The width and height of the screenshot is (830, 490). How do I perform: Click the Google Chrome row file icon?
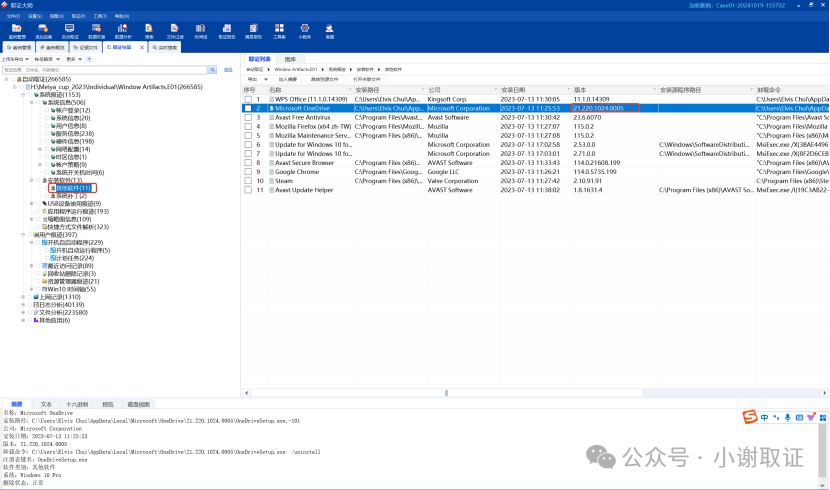(272, 172)
